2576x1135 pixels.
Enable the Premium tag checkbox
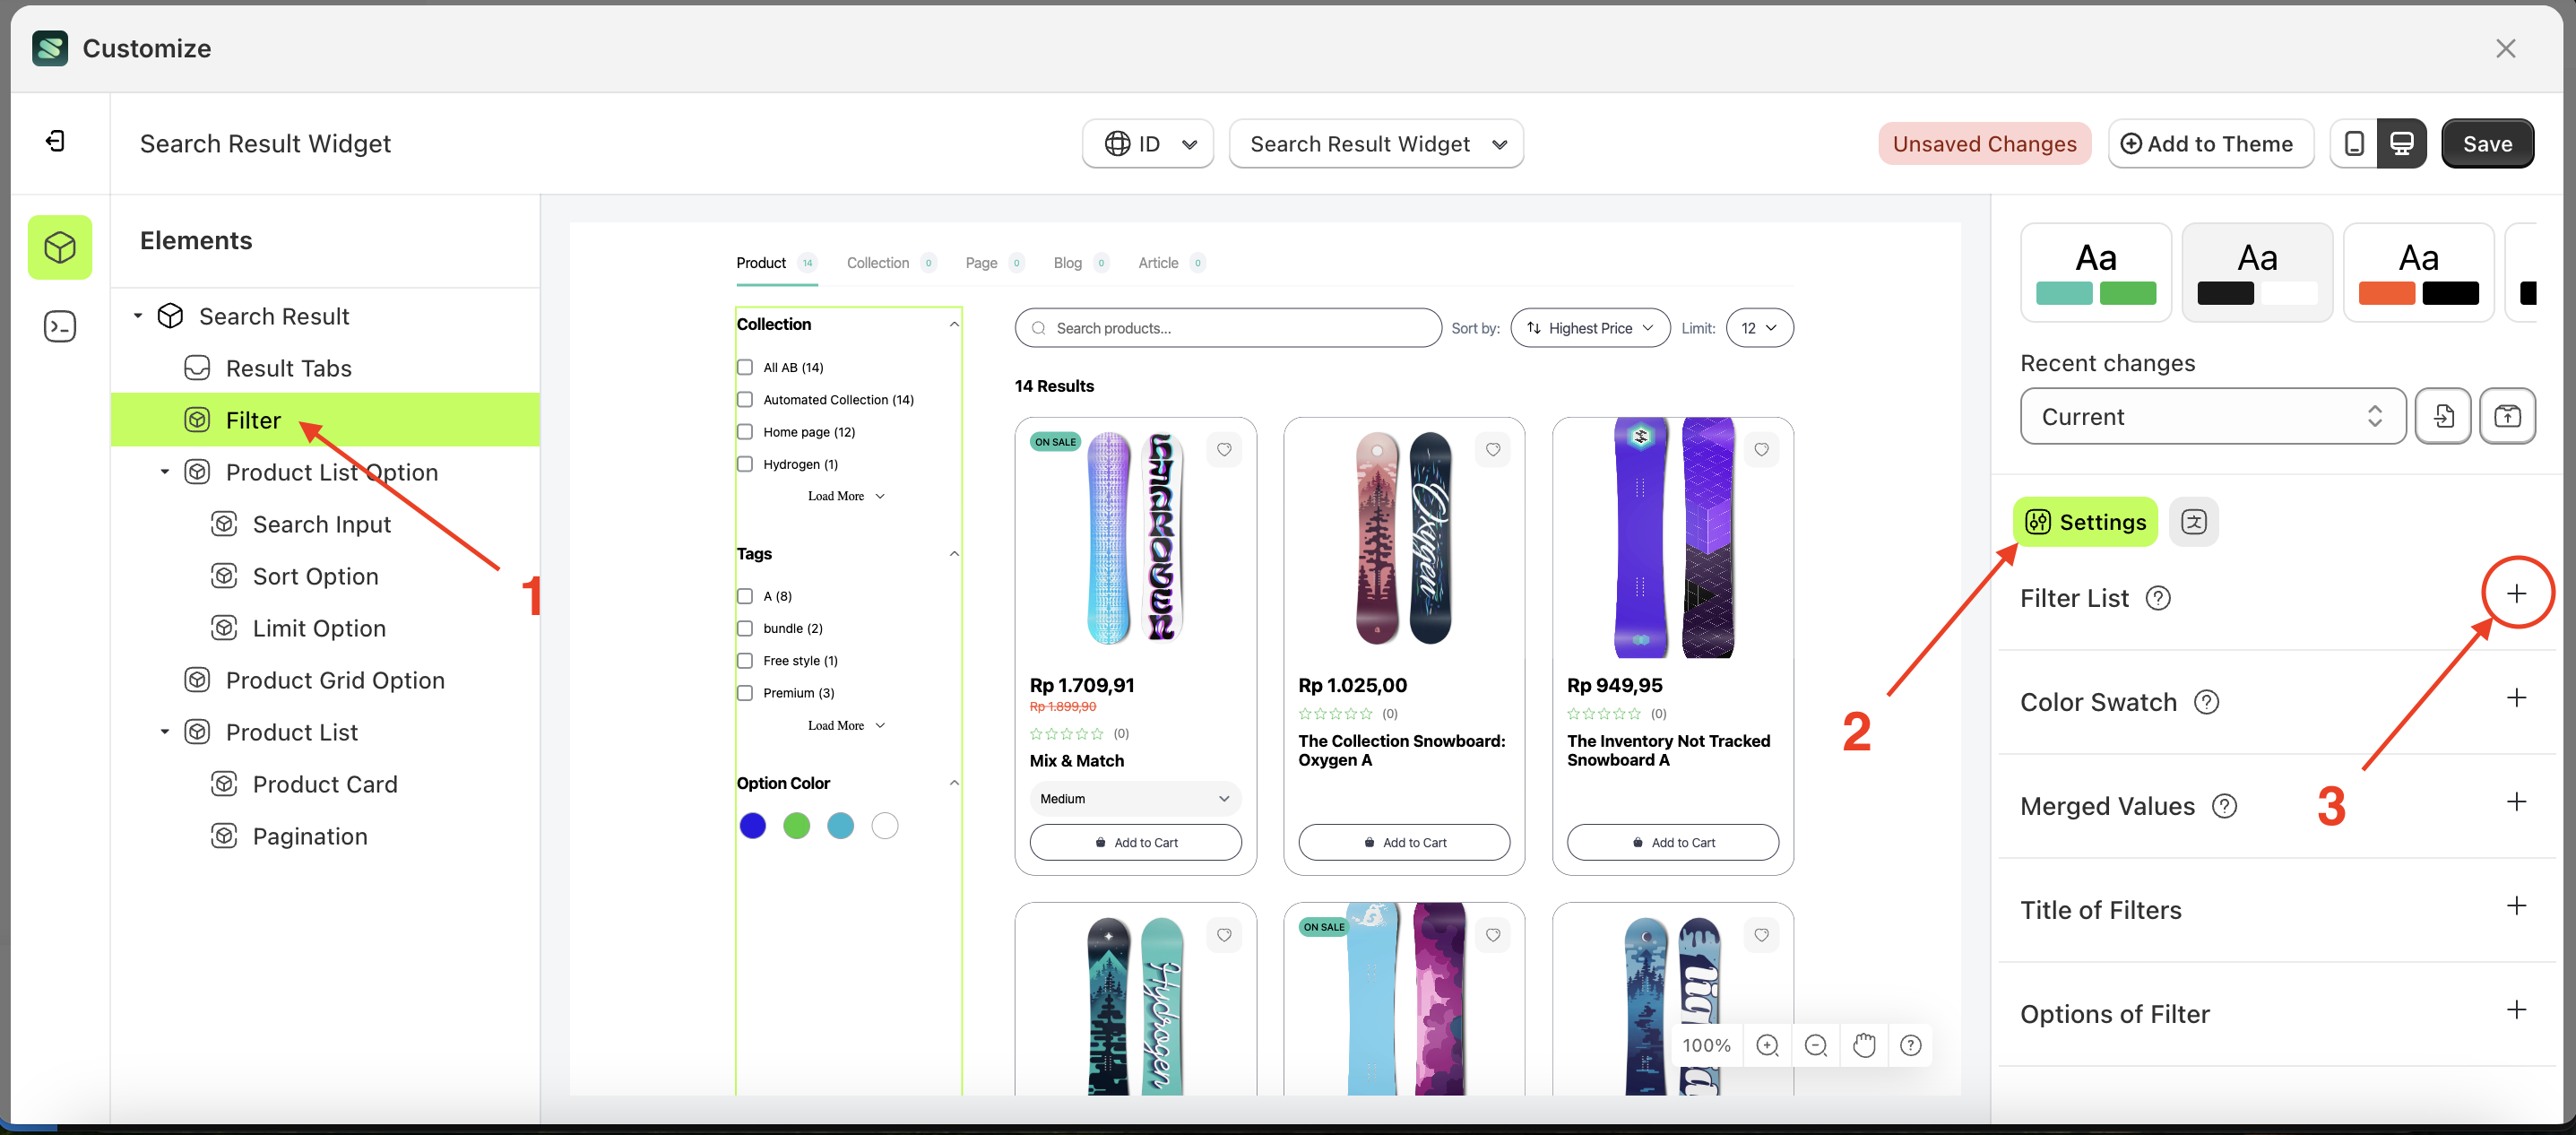coord(745,692)
